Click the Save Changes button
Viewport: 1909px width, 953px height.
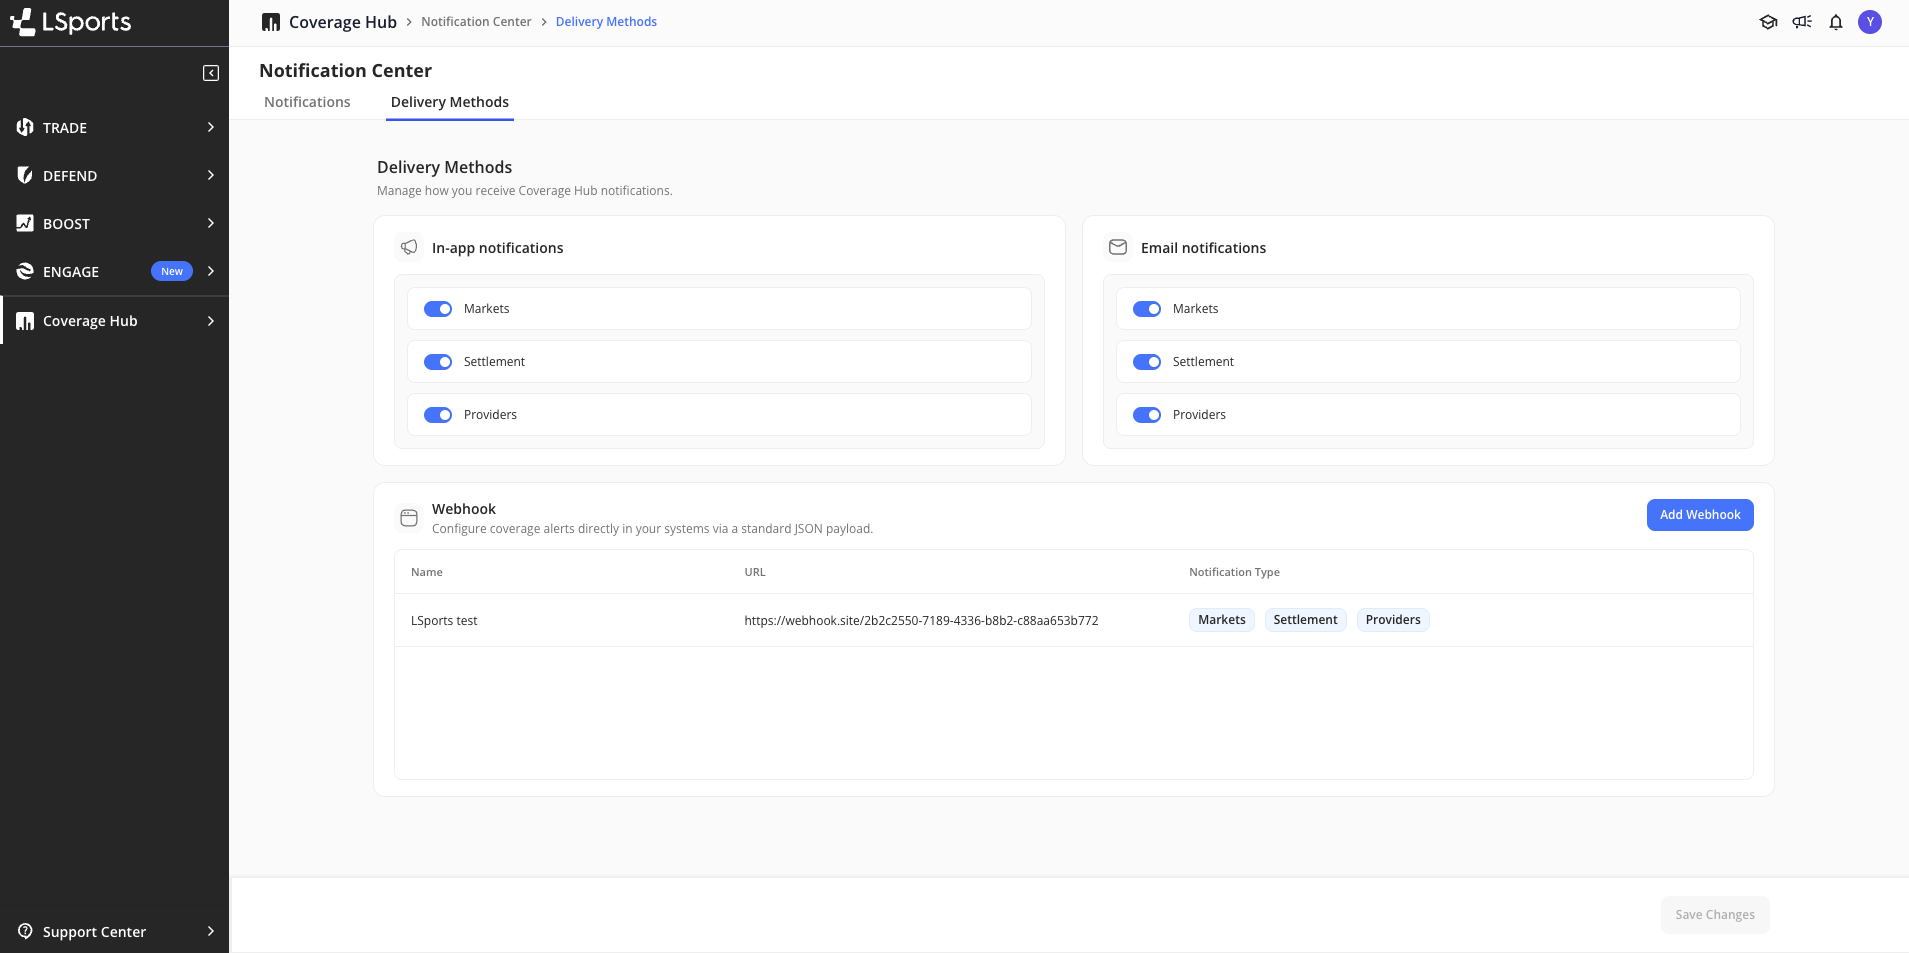[1715, 915]
